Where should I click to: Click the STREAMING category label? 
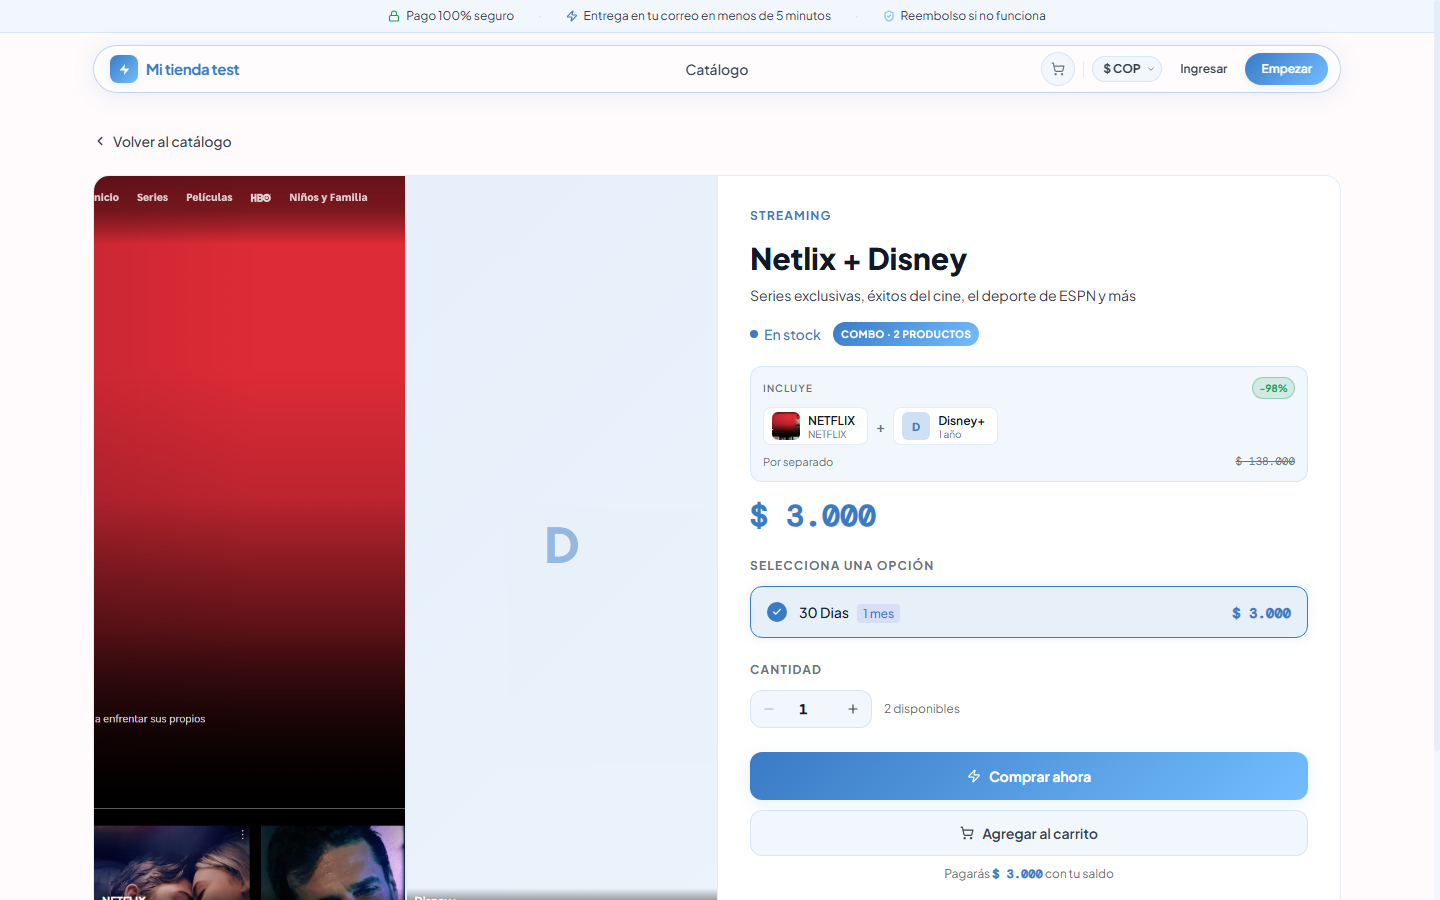pyautogui.click(x=790, y=216)
